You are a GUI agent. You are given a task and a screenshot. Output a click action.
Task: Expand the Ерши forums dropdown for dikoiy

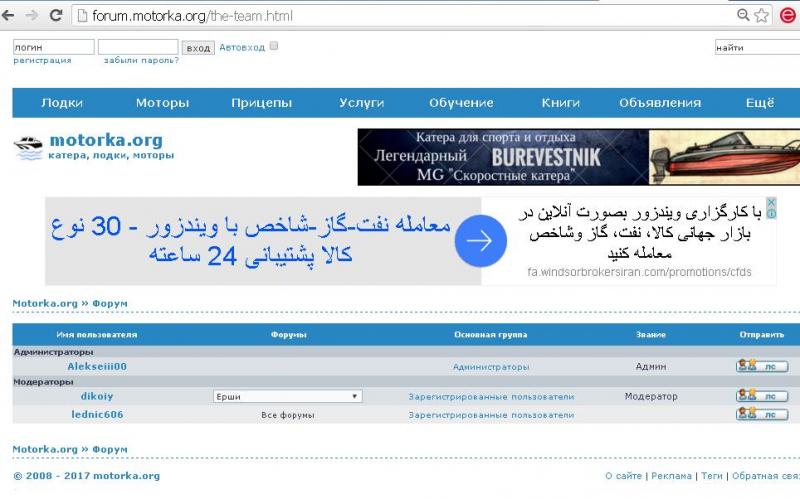[286, 397]
